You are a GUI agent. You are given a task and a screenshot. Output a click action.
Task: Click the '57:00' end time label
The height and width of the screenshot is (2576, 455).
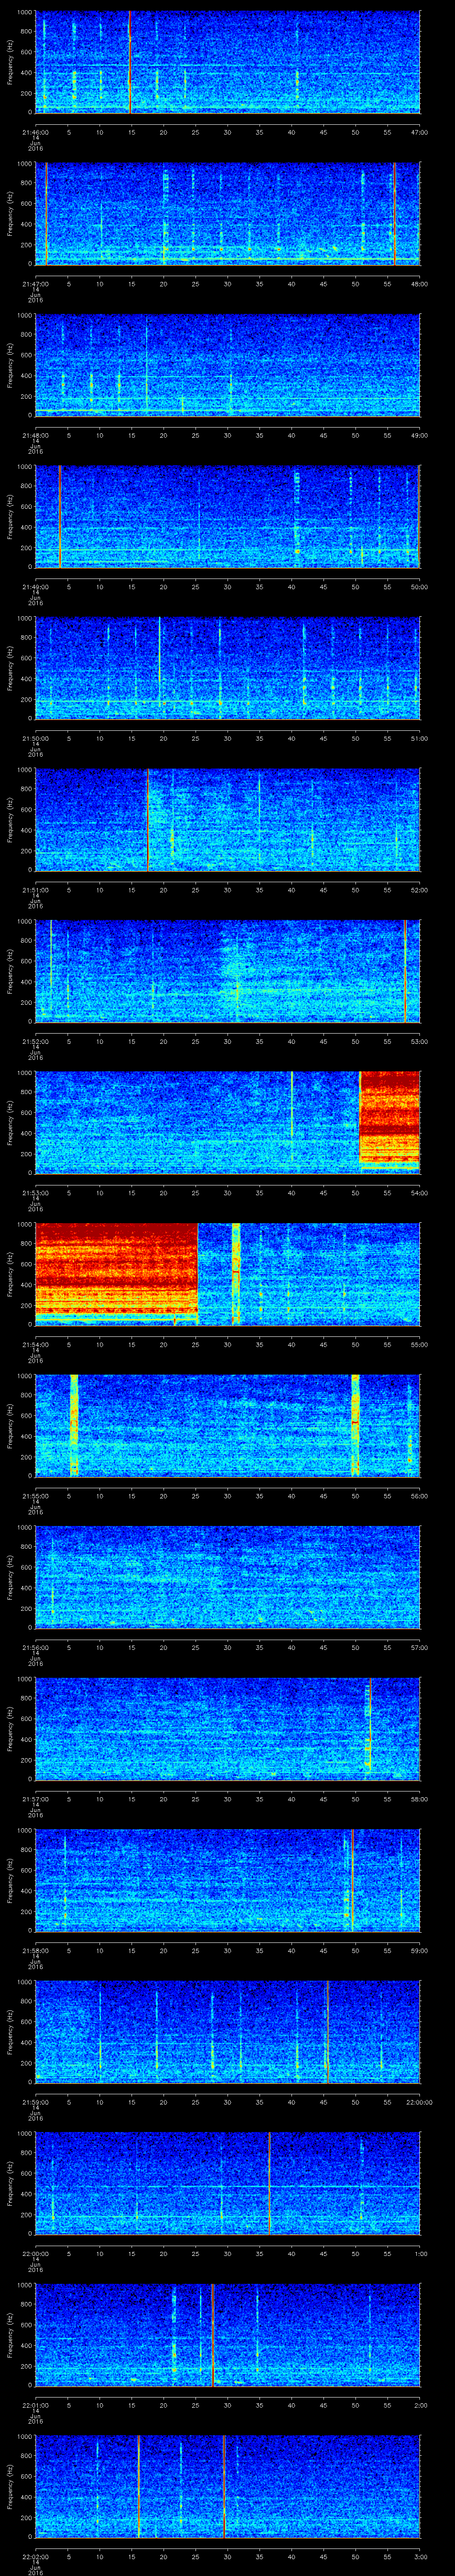coord(419,1647)
